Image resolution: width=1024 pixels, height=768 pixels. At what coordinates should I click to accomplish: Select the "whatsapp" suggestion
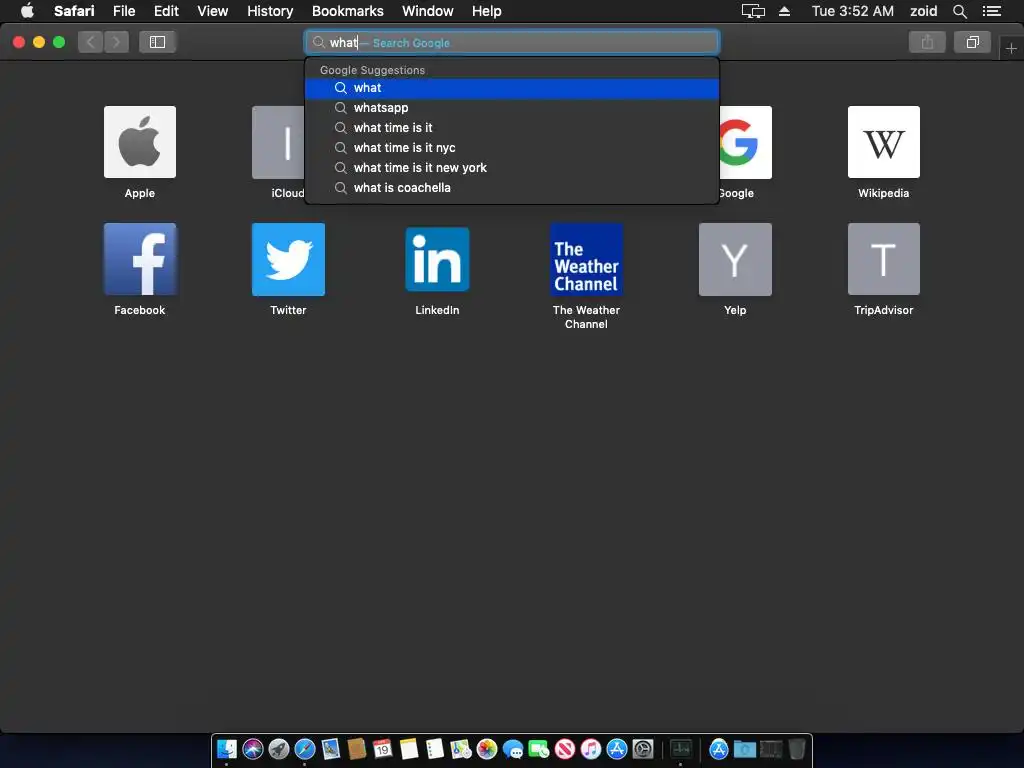tap(511, 108)
